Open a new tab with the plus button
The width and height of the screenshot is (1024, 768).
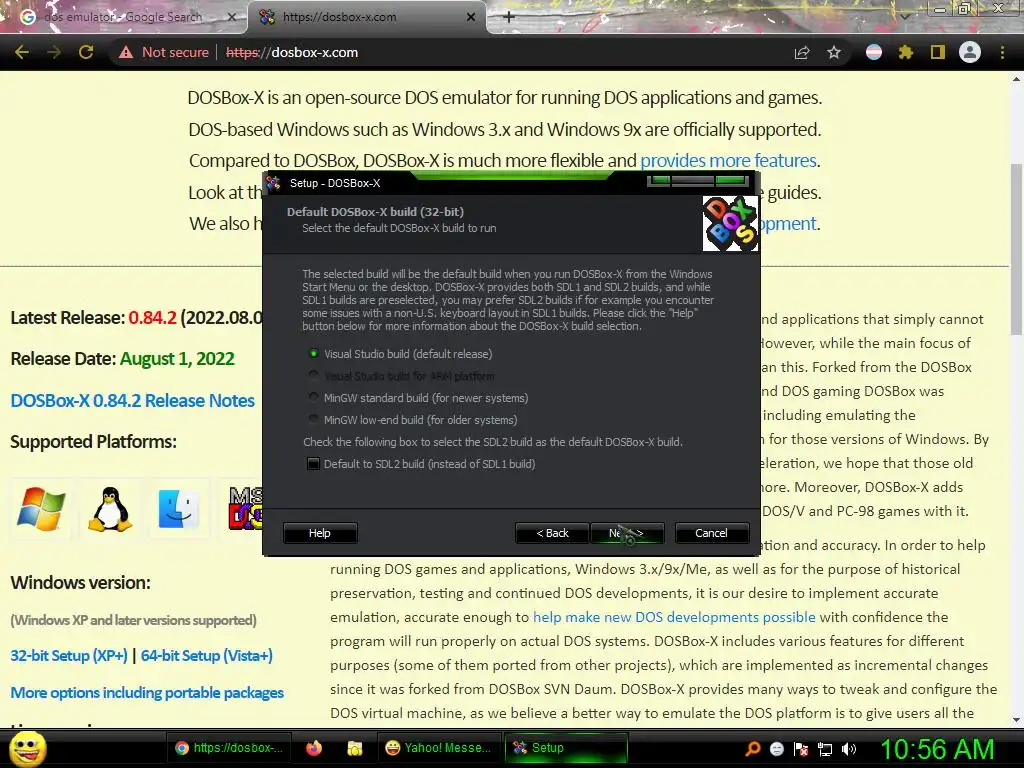coord(509,17)
